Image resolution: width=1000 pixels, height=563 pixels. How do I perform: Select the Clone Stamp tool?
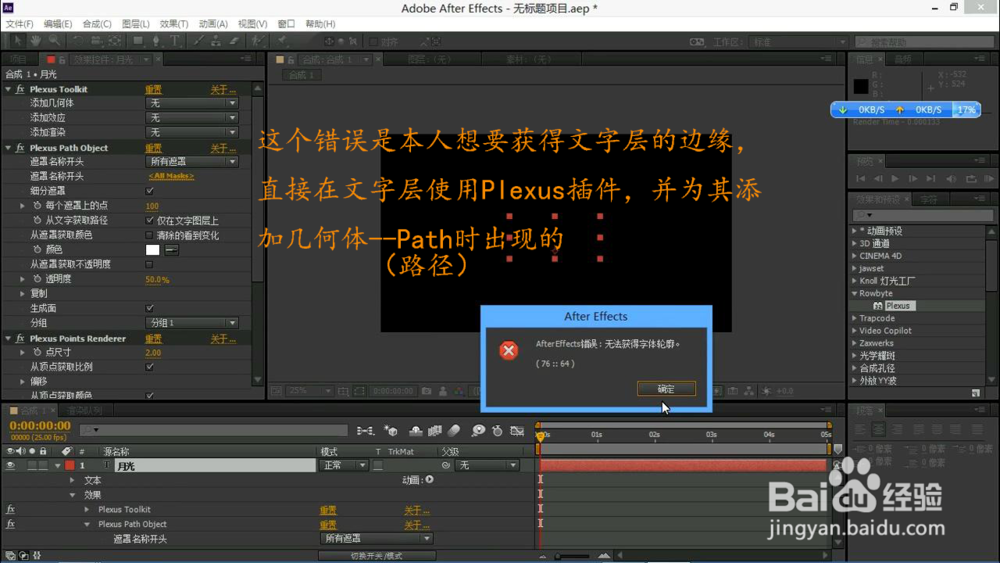click(x=216, y=41)
